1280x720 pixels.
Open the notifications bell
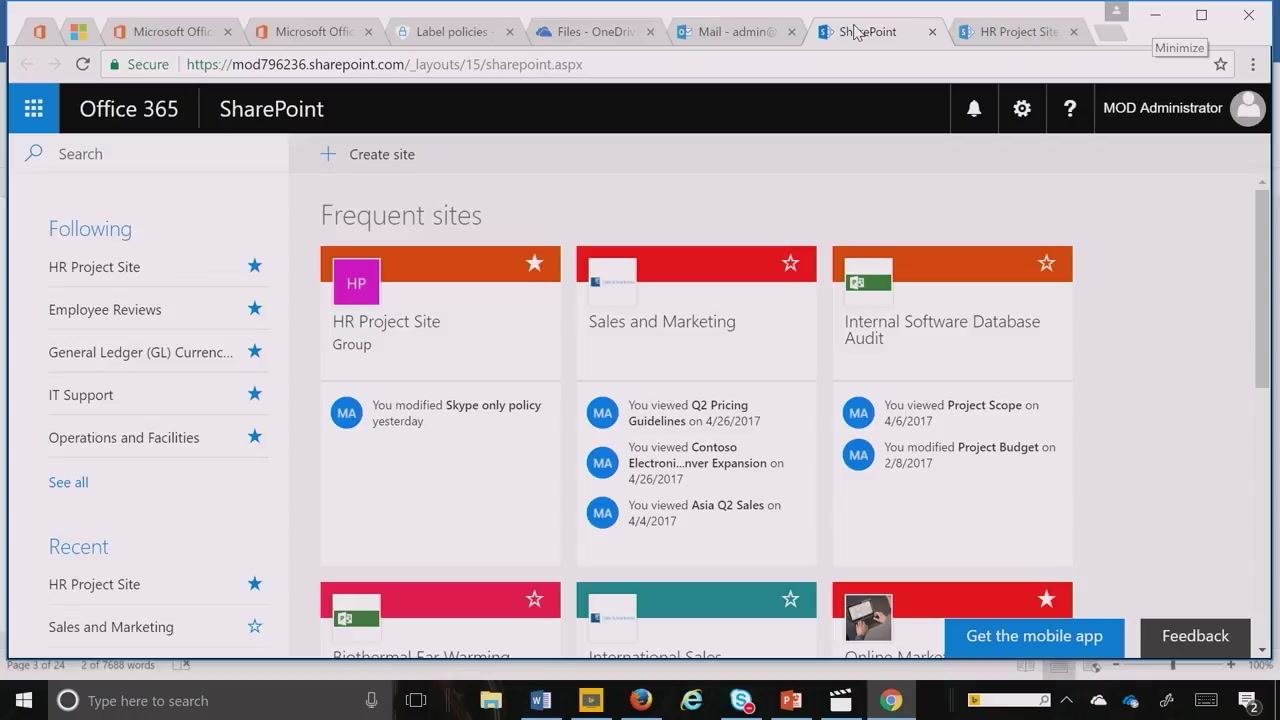pos(974,108)
